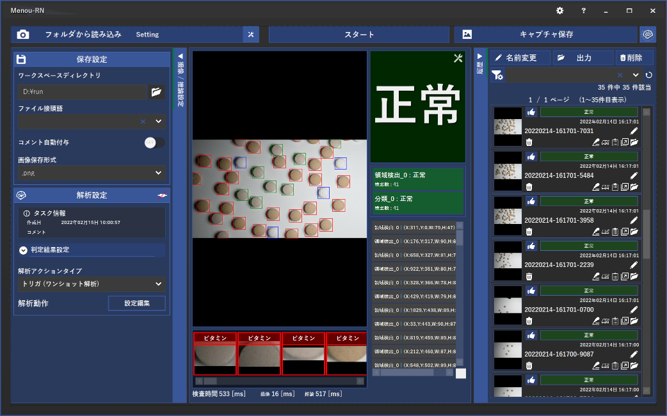Click the thumbs-up toggle for 20220214-161701-2239

[531, 246]
